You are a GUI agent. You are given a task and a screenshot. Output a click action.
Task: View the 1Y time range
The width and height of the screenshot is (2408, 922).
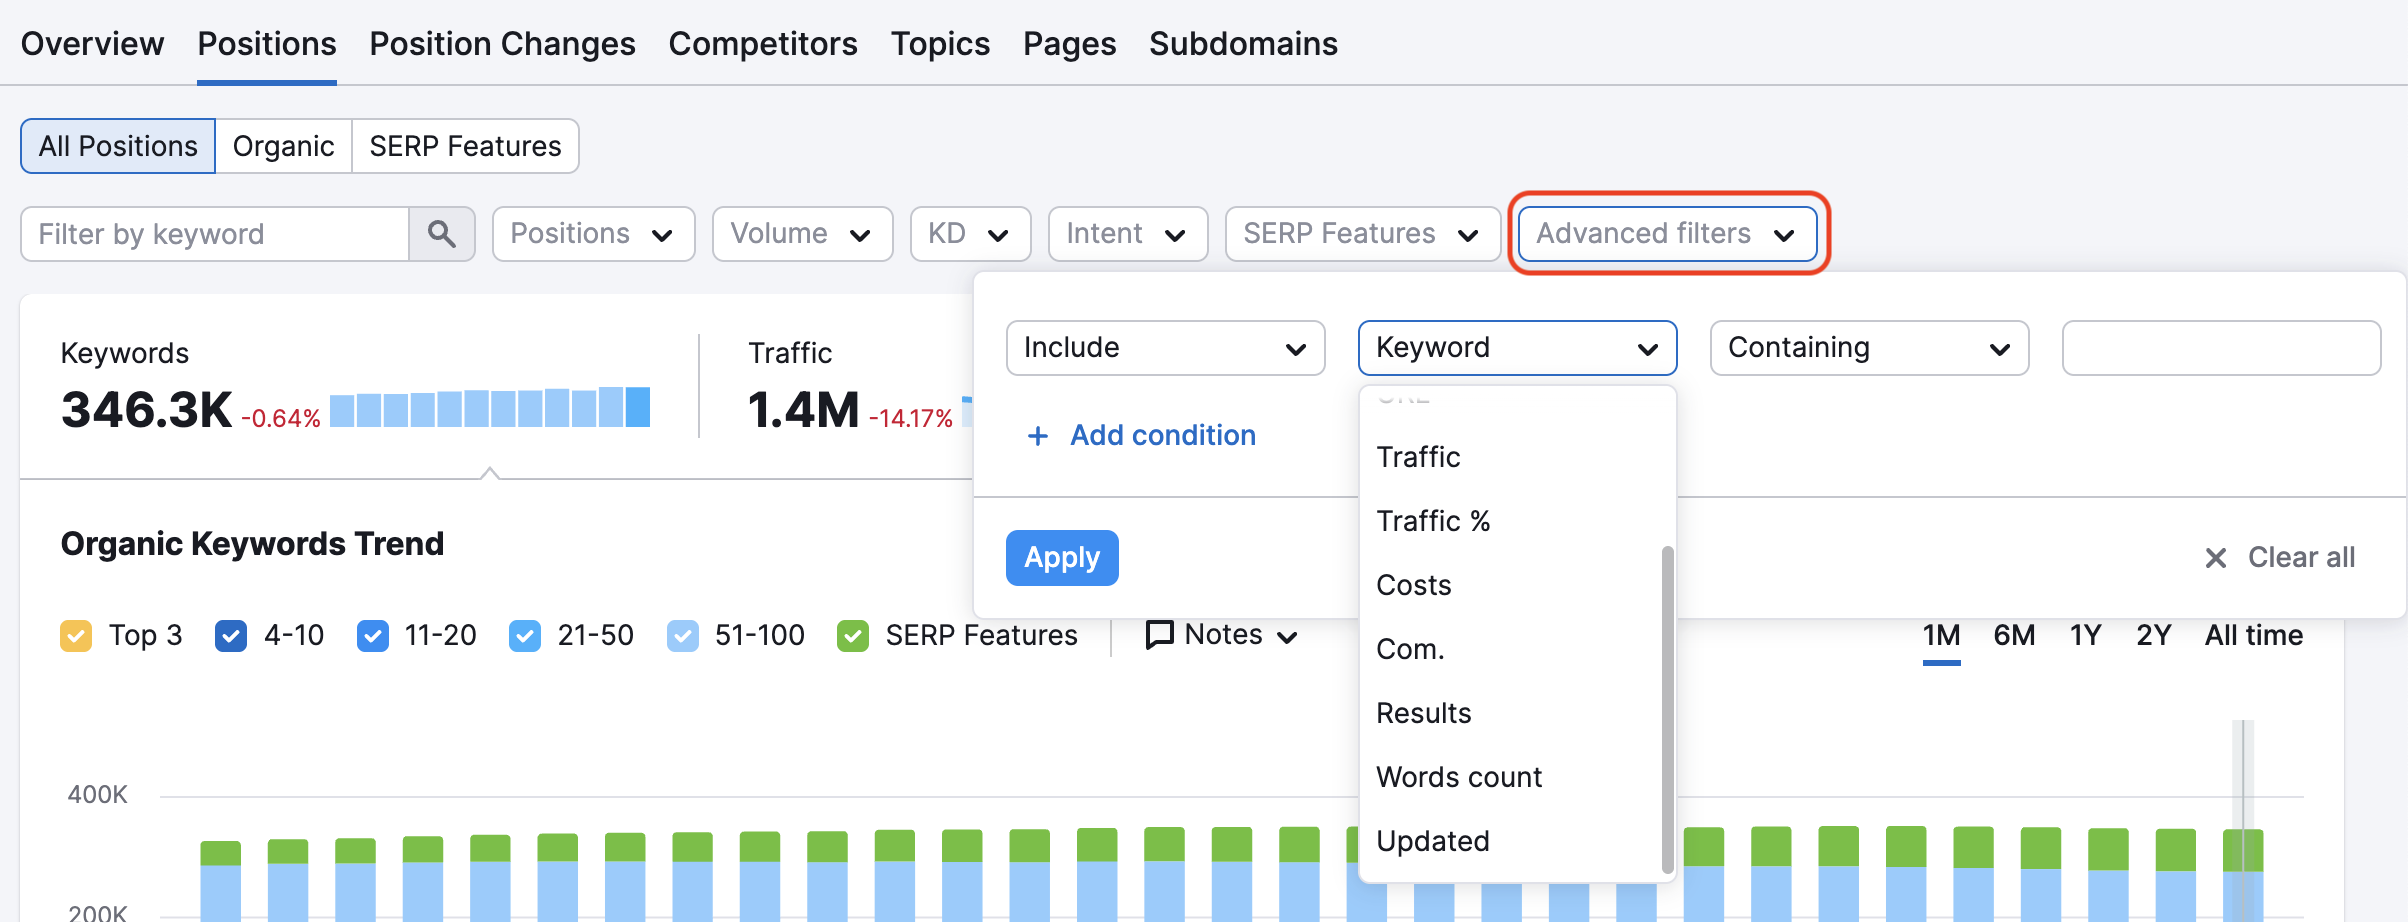click(x=2084, y=635)
